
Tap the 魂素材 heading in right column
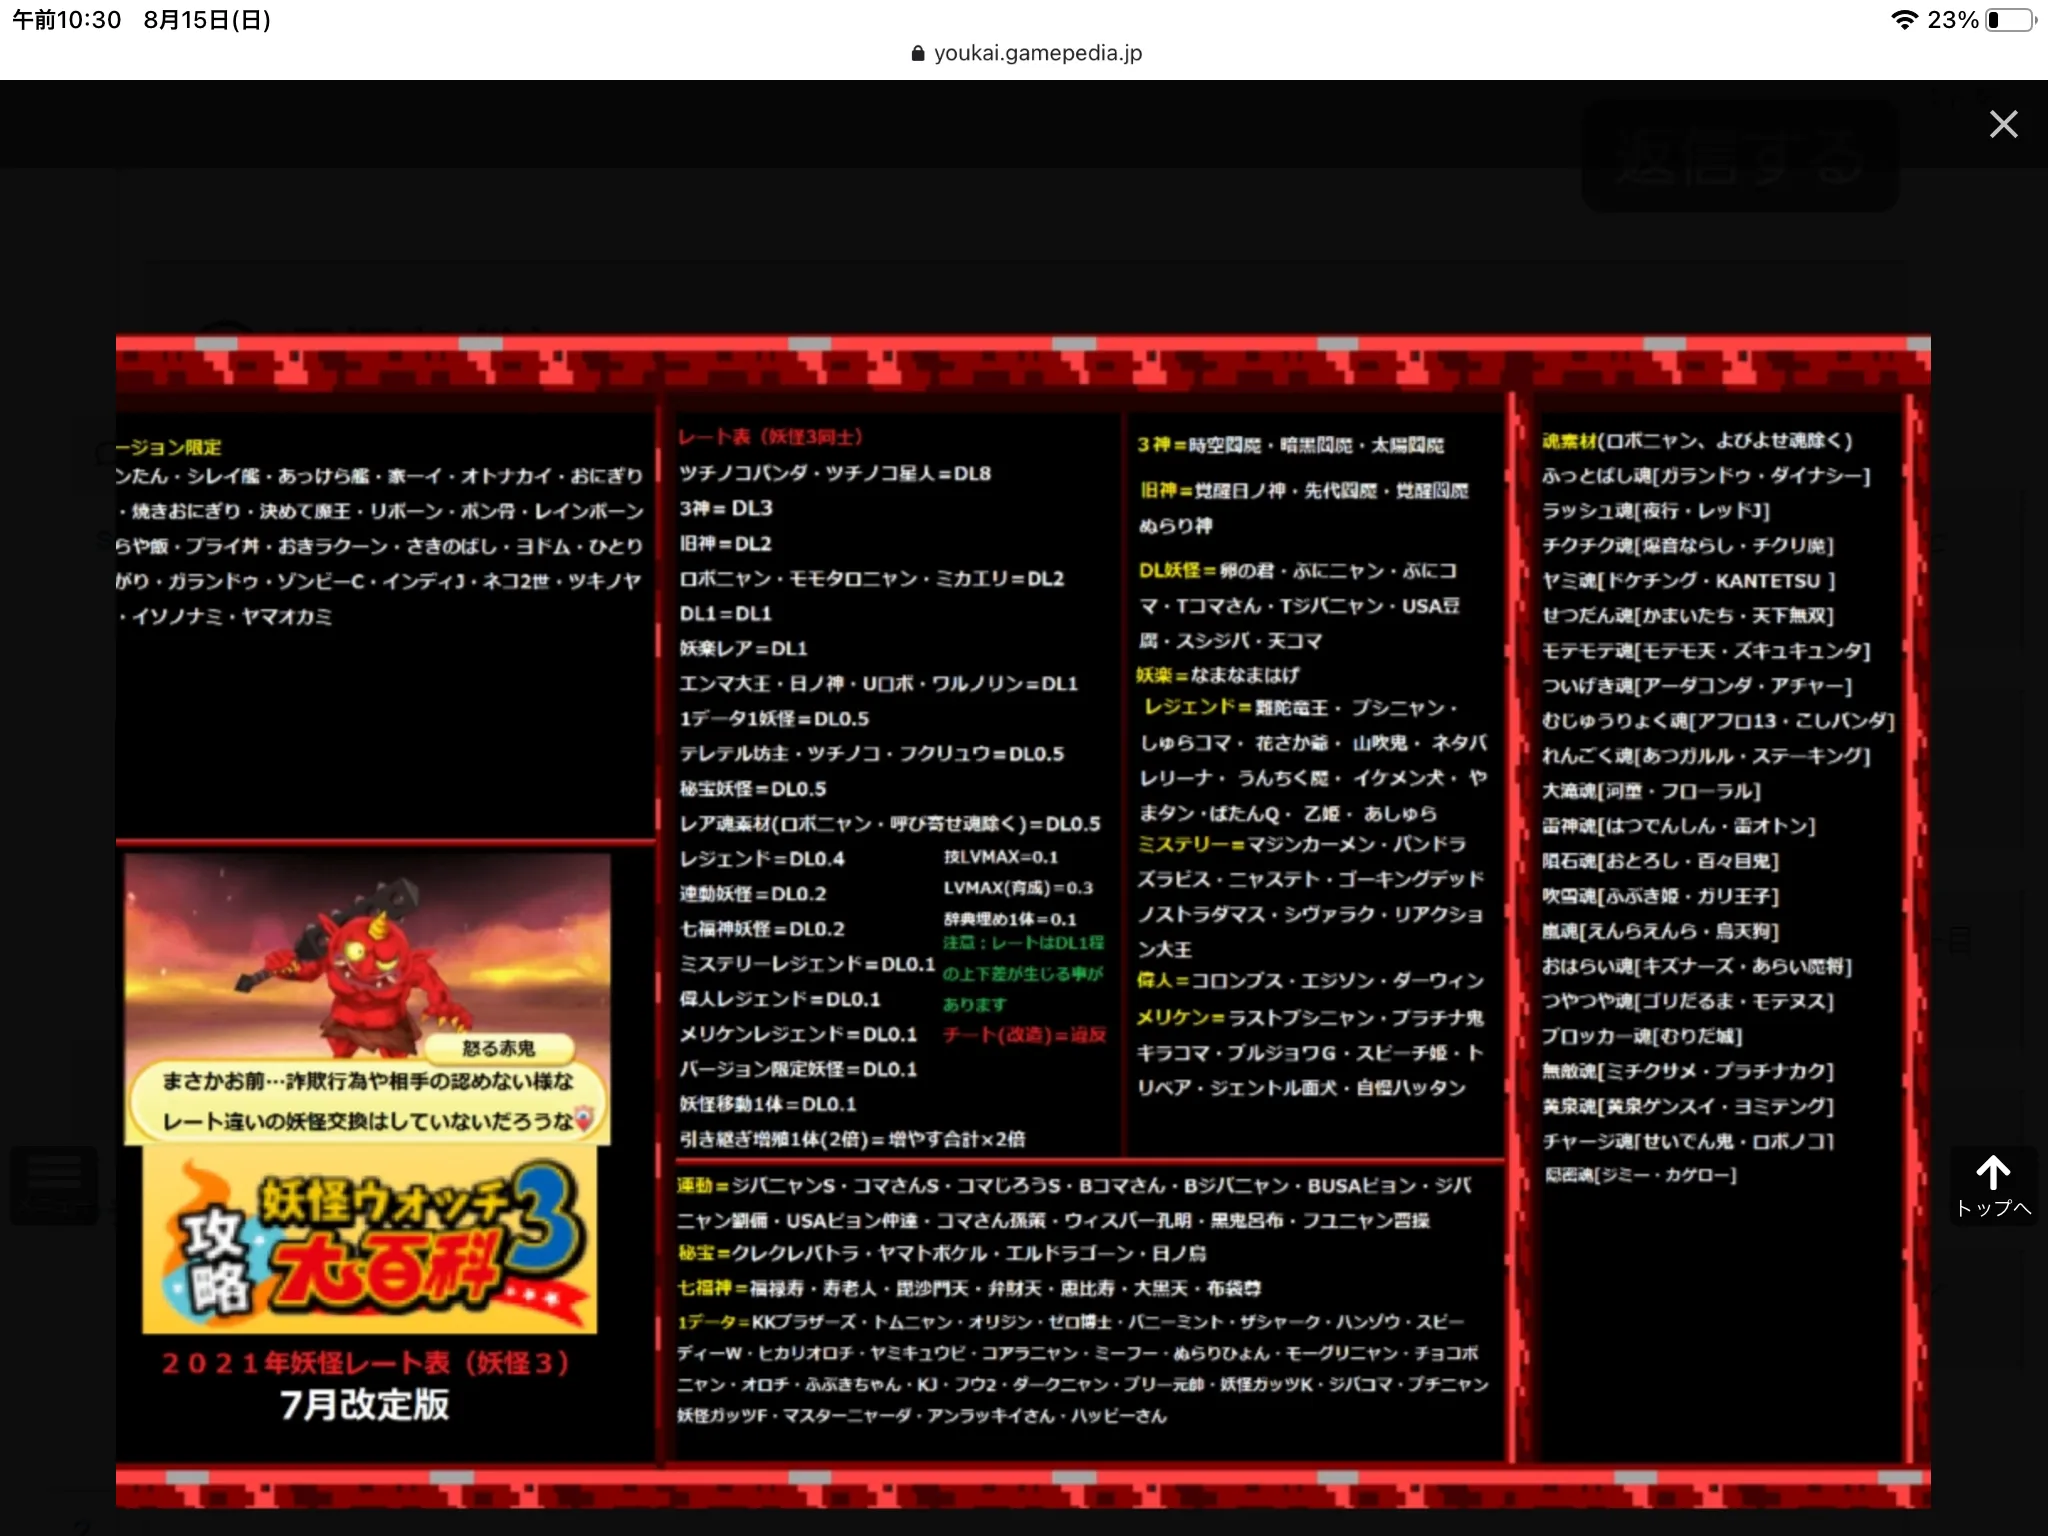(1568, 440)
